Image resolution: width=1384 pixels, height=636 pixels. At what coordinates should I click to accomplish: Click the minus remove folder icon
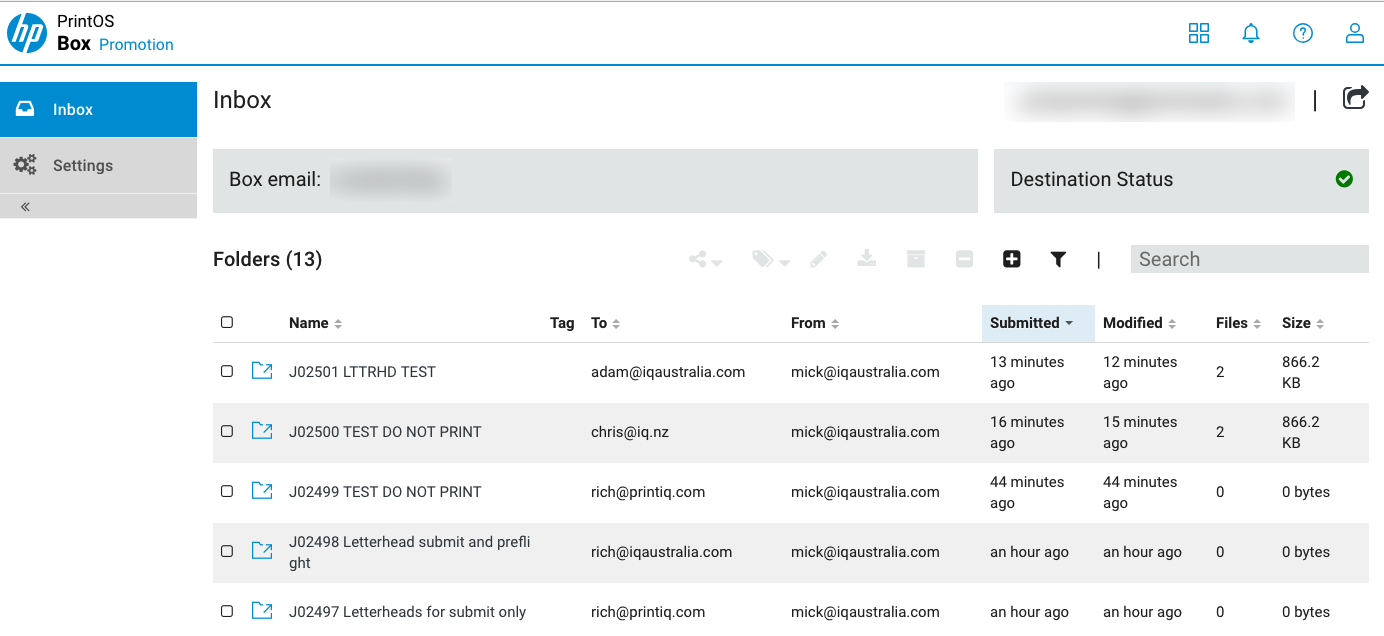click(x=964, y=259)
